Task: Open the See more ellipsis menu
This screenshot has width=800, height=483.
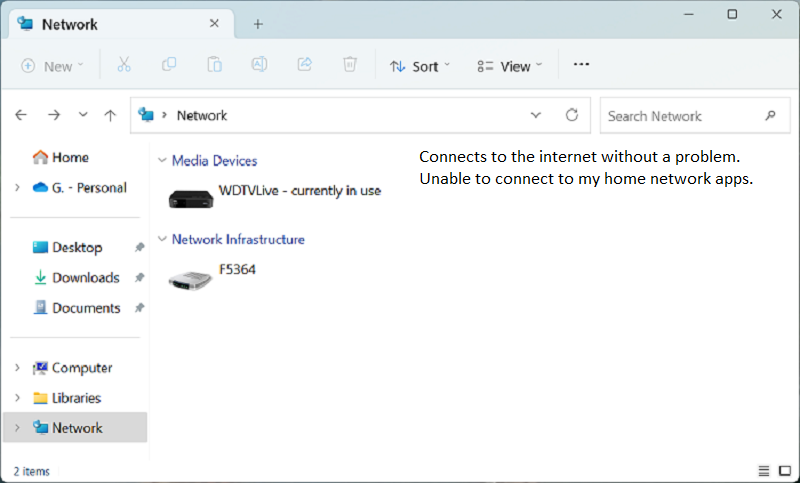Action: [x=581, y=65]
